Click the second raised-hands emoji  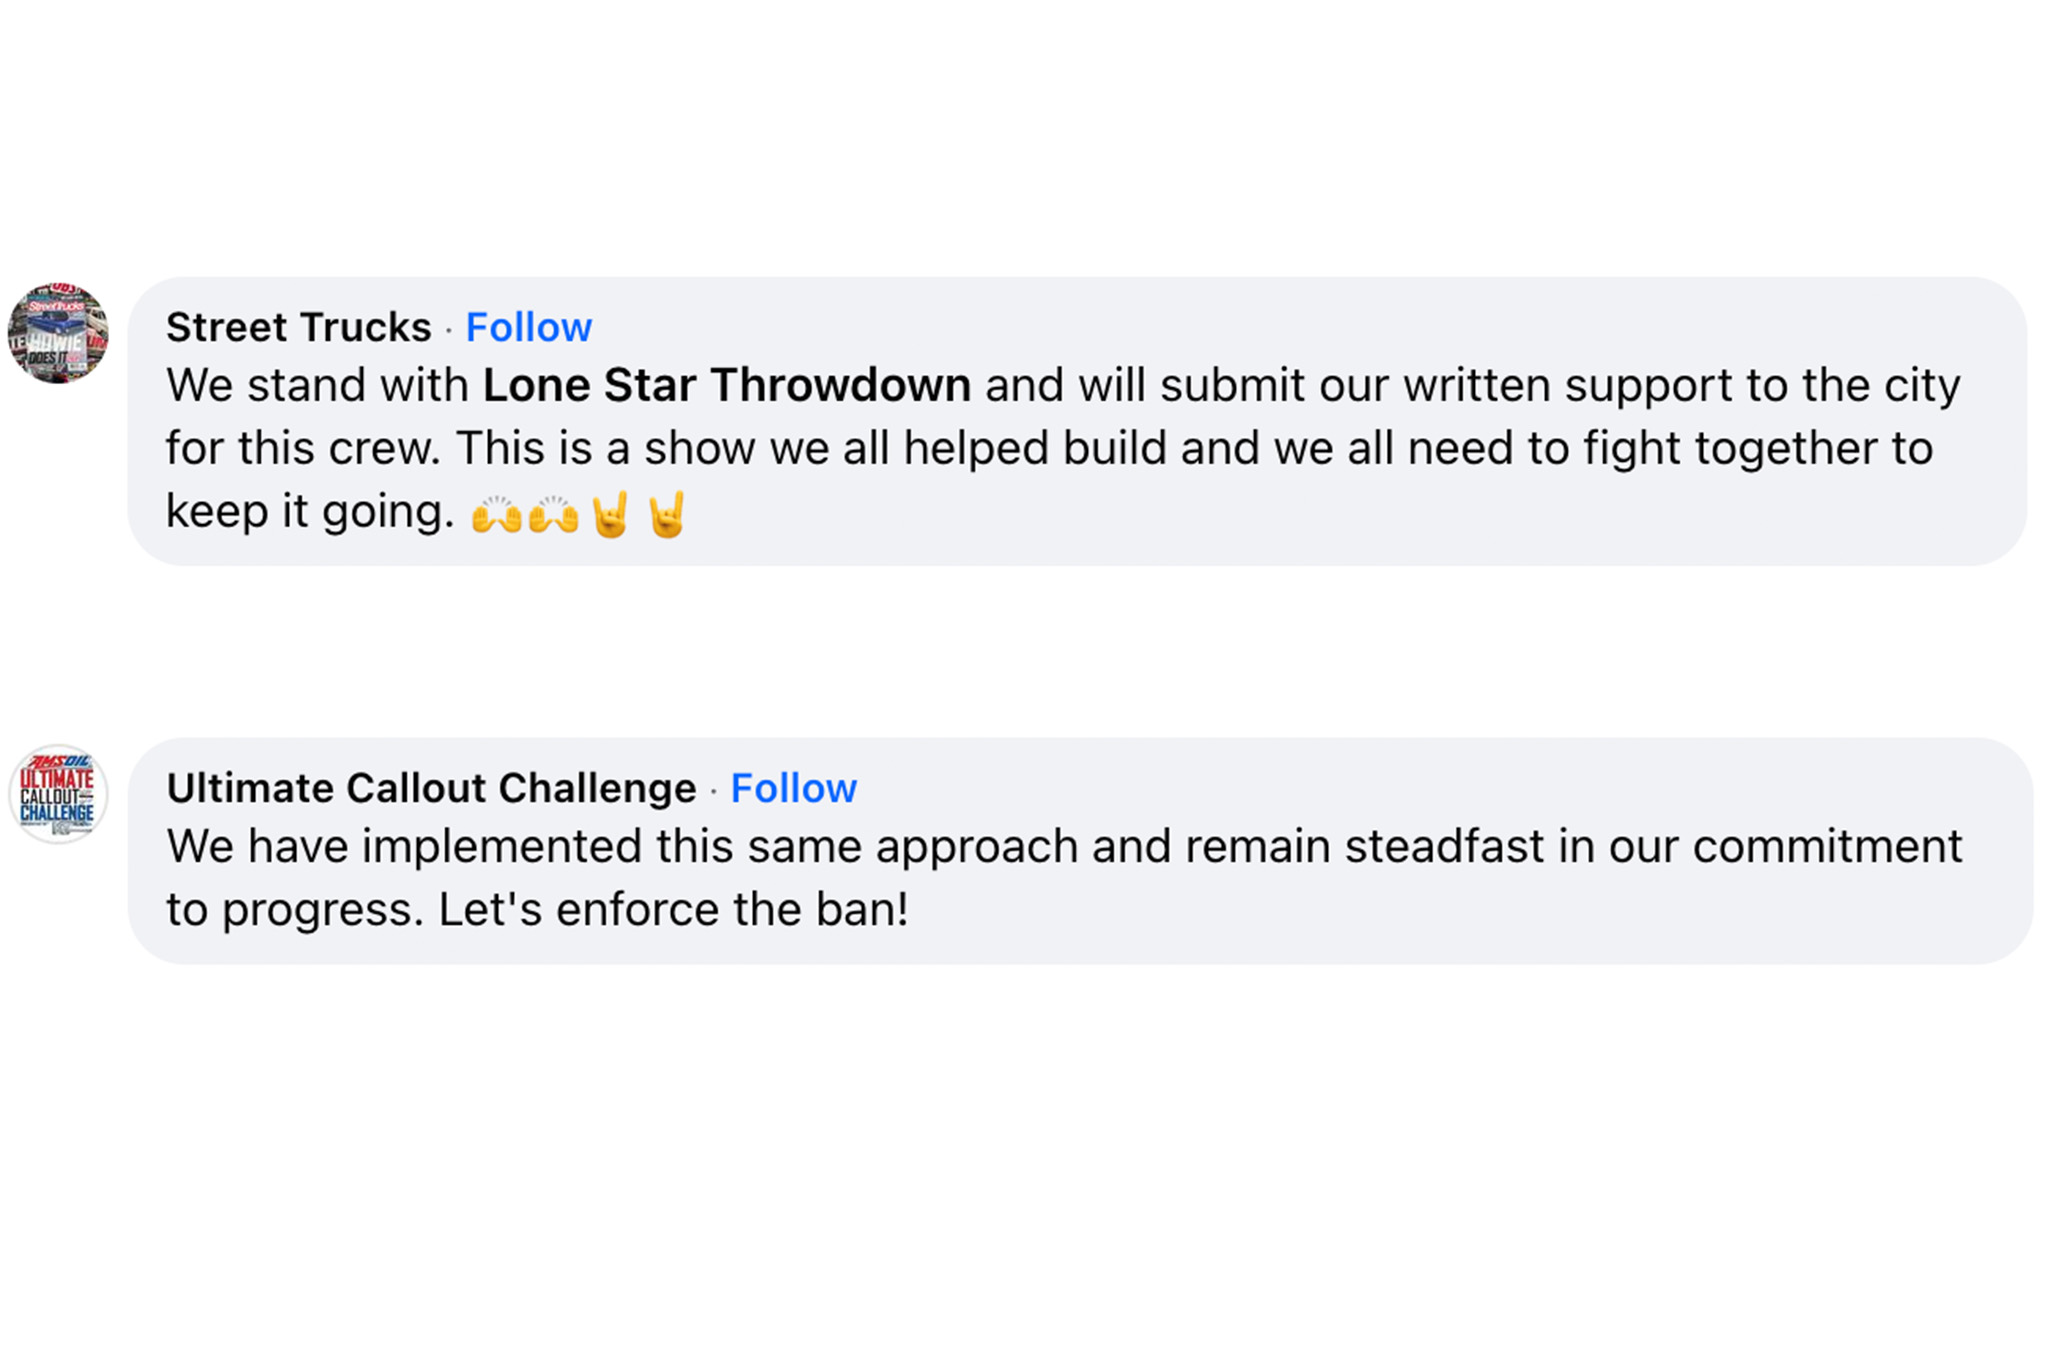click(554, 516)
